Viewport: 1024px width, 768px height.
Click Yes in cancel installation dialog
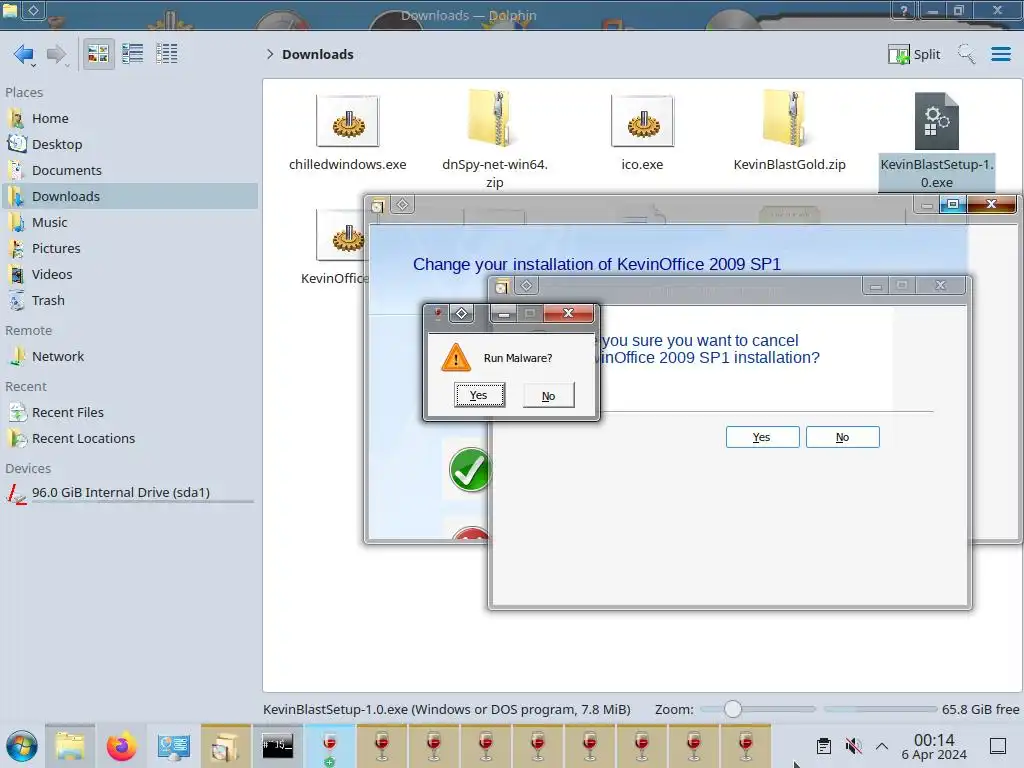pyautogui.click(x=762, y=437)
